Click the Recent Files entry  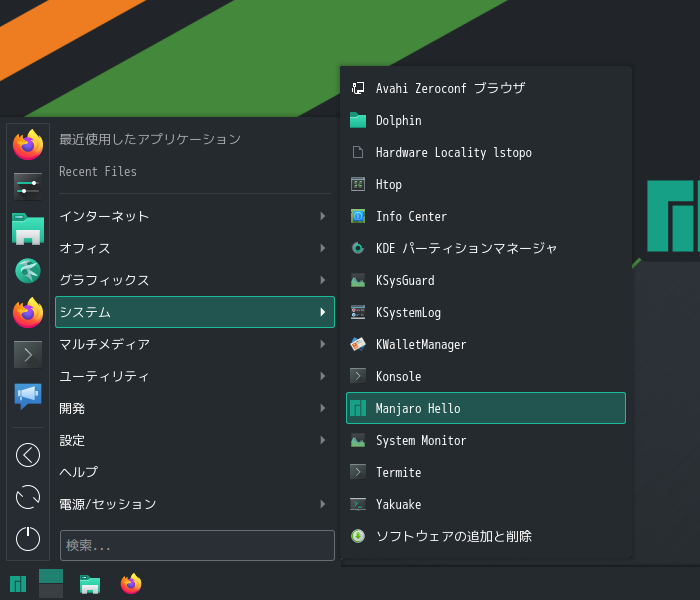click(x=98, y=171)
